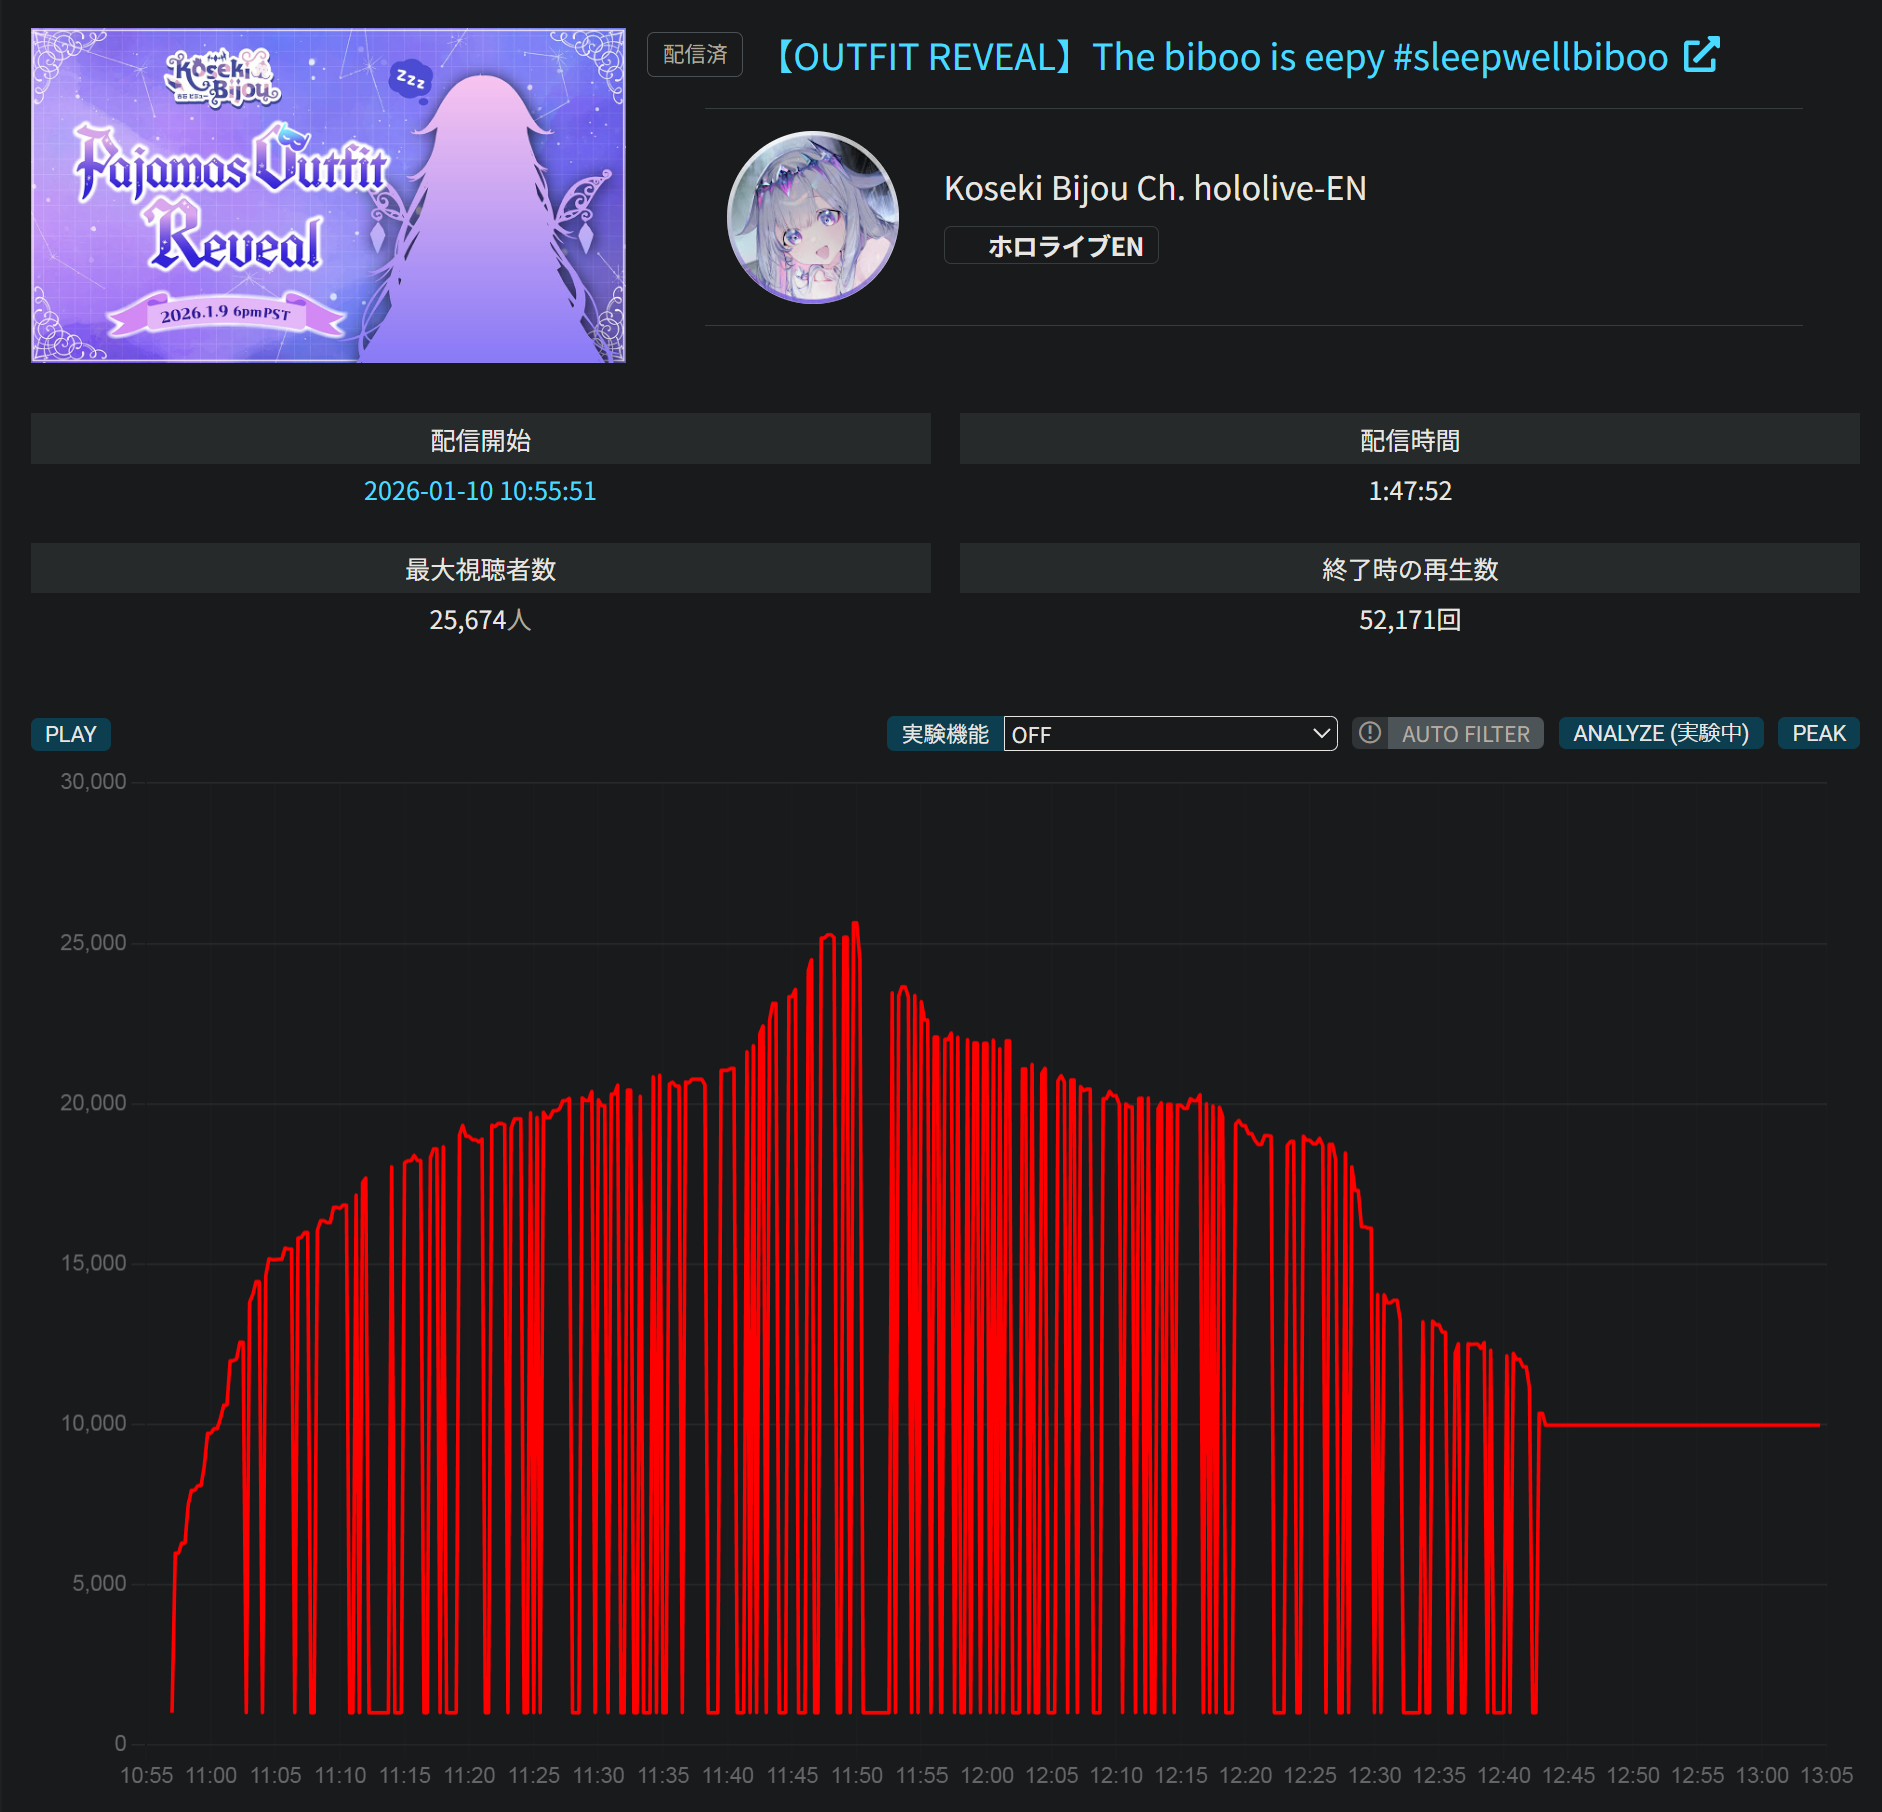Click the 1:47:52 duration value
1882x1812 pixels.
1410,491
